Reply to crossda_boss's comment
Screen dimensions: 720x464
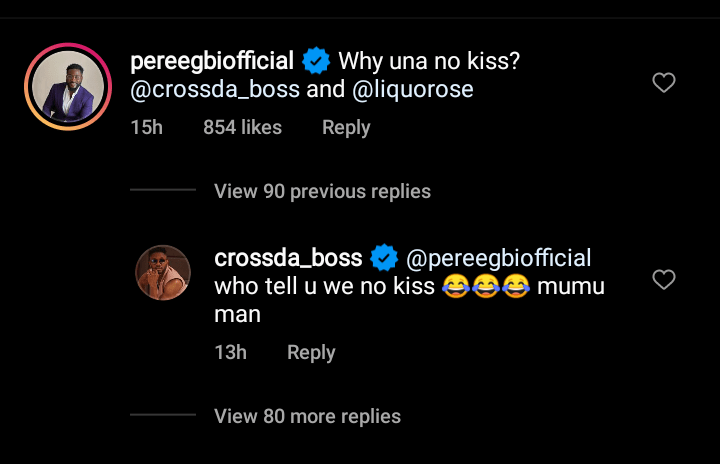(311, 353)
